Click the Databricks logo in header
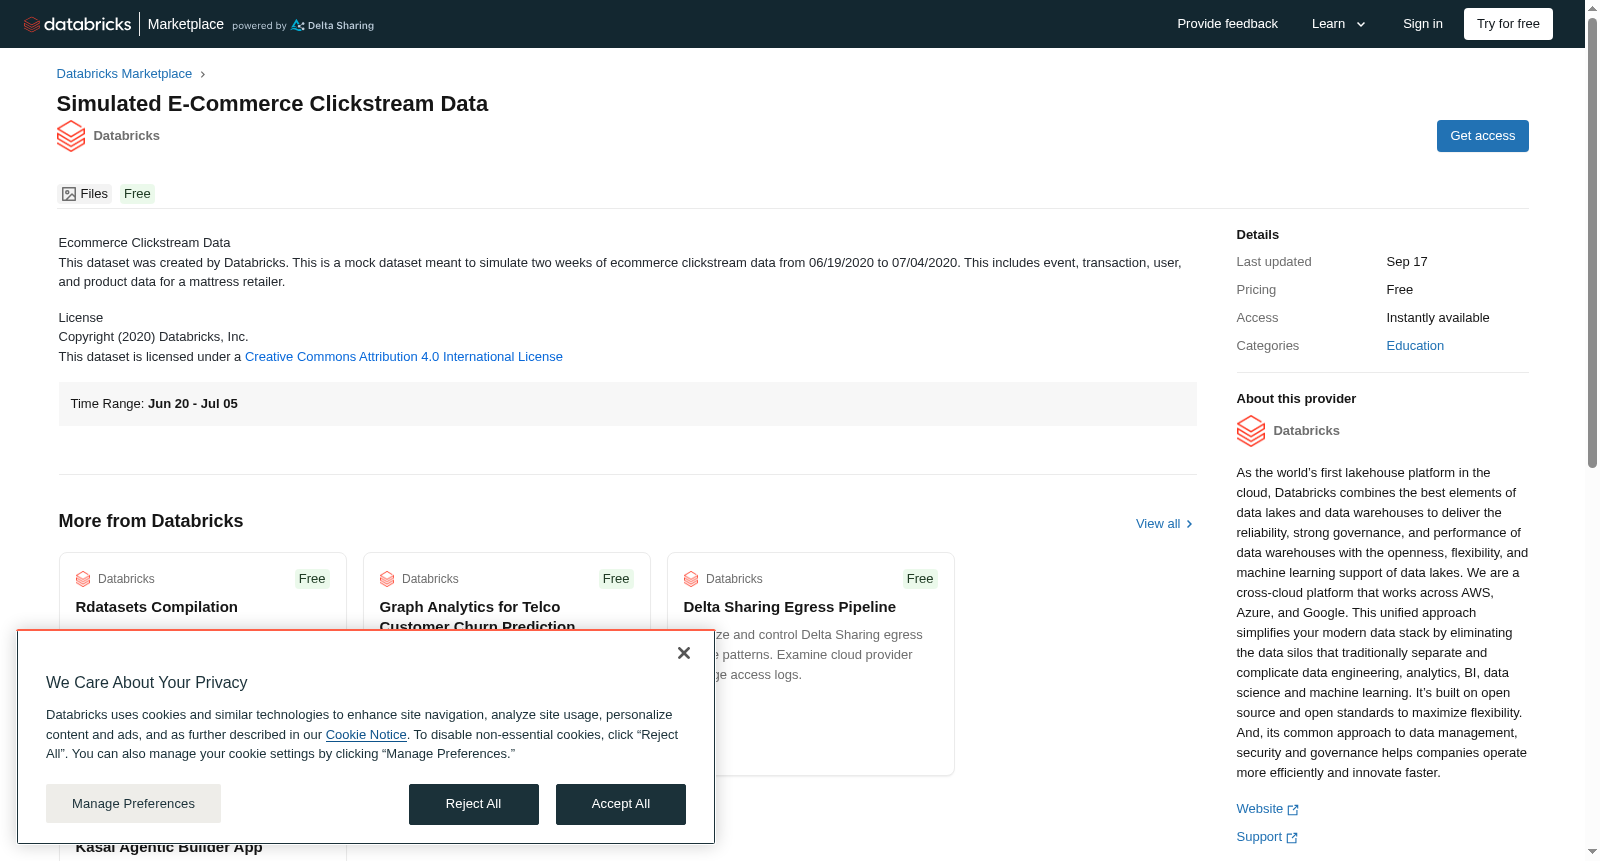The width and height of the screenshot is (1600, 861). (x=77, y=24)
